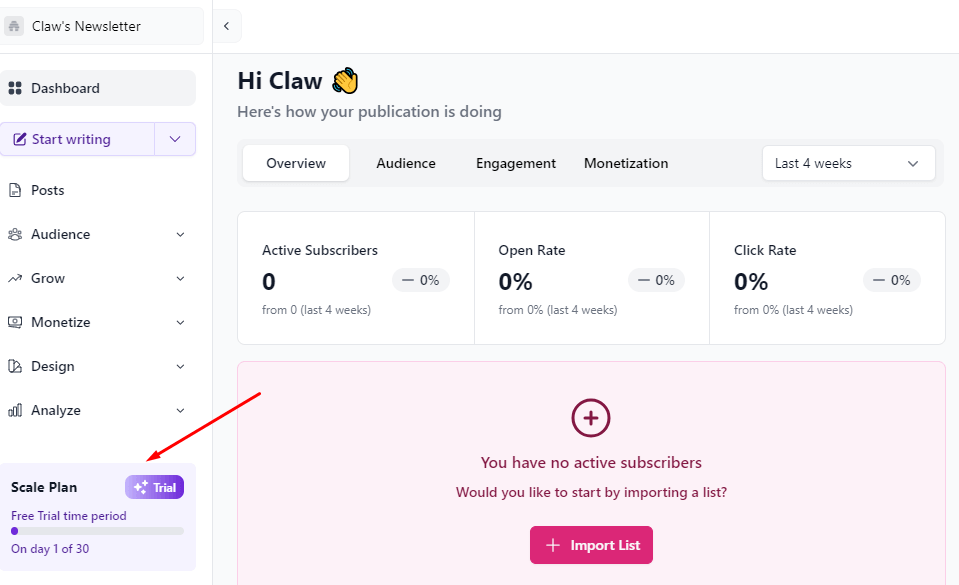Click the Audience people icon
Viewport: 959px width, 585px height.
[15, 234]
